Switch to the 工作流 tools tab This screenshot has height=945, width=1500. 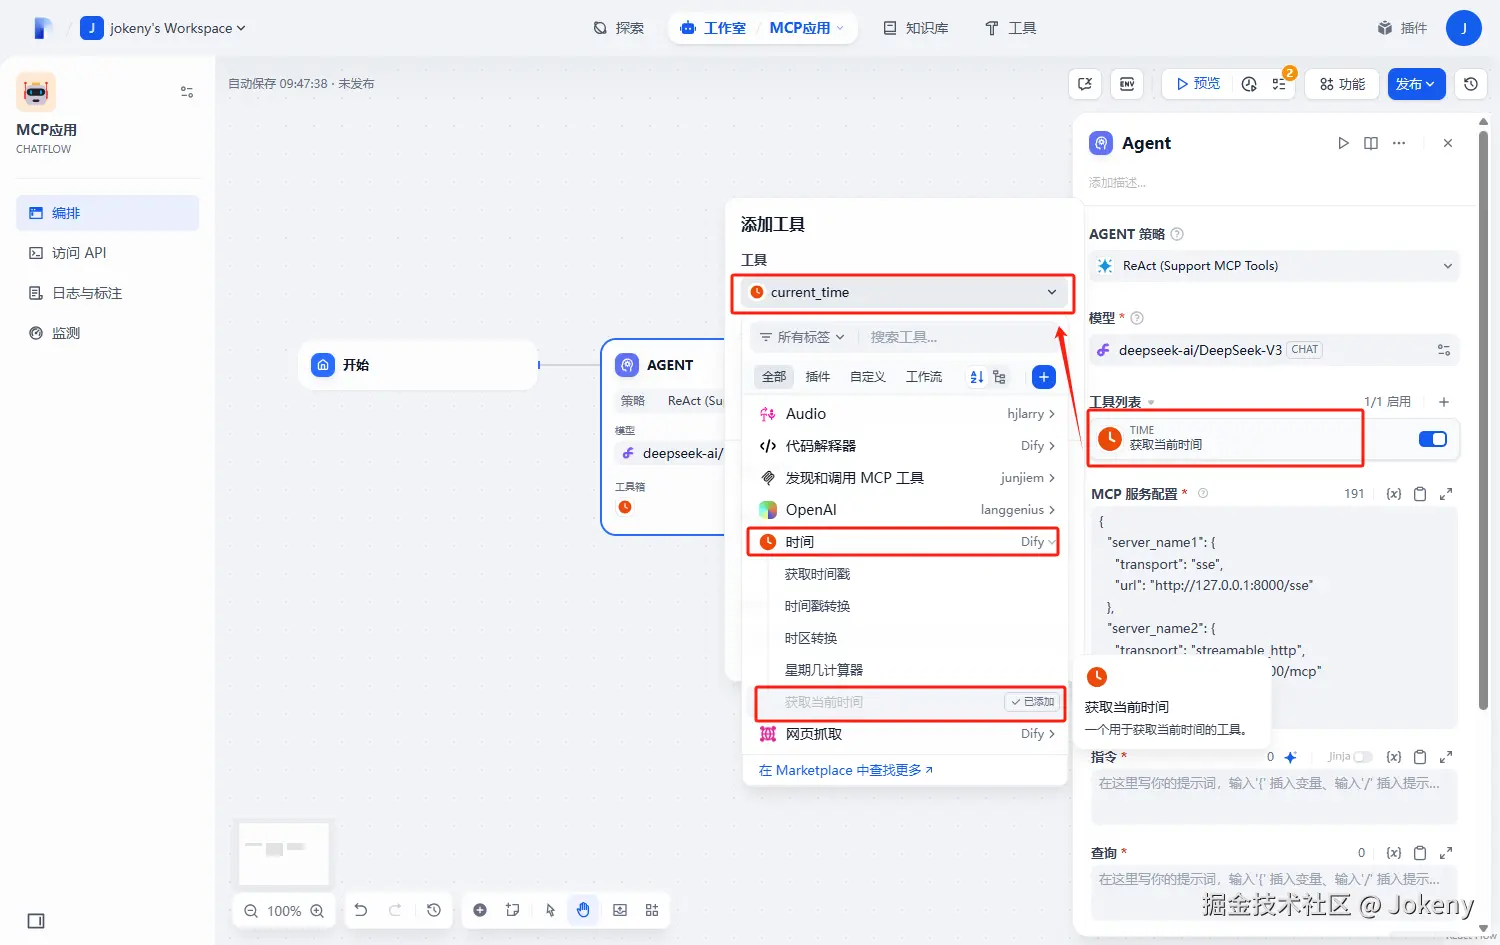(x=924, y=377)
